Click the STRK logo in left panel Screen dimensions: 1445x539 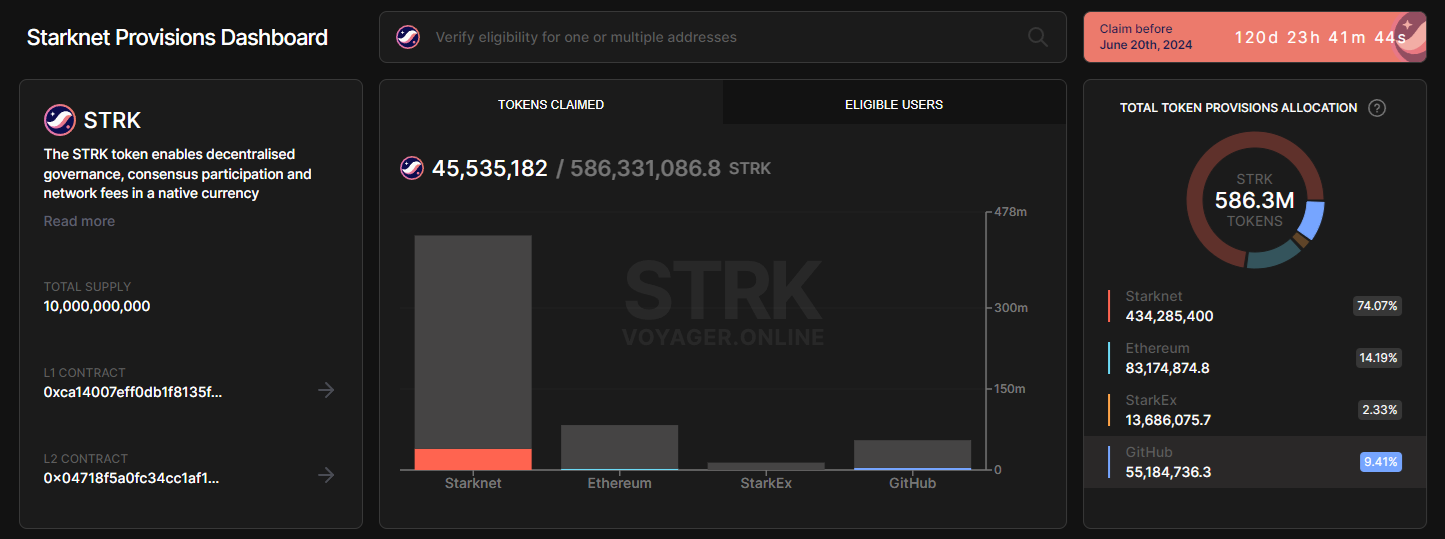[x=60, y=120]
